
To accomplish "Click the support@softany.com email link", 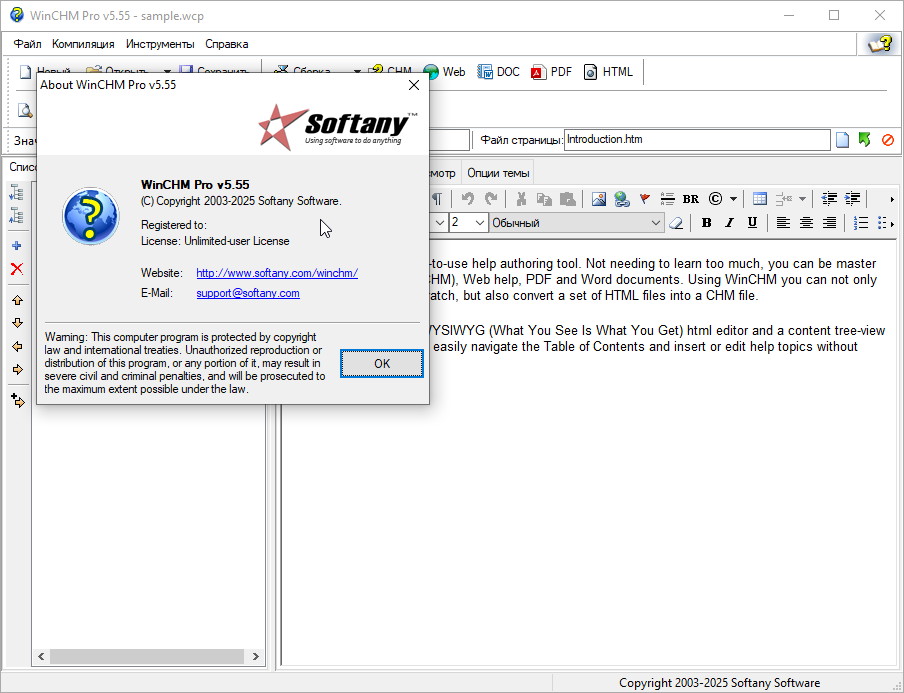I will click(x=248, y=293).
